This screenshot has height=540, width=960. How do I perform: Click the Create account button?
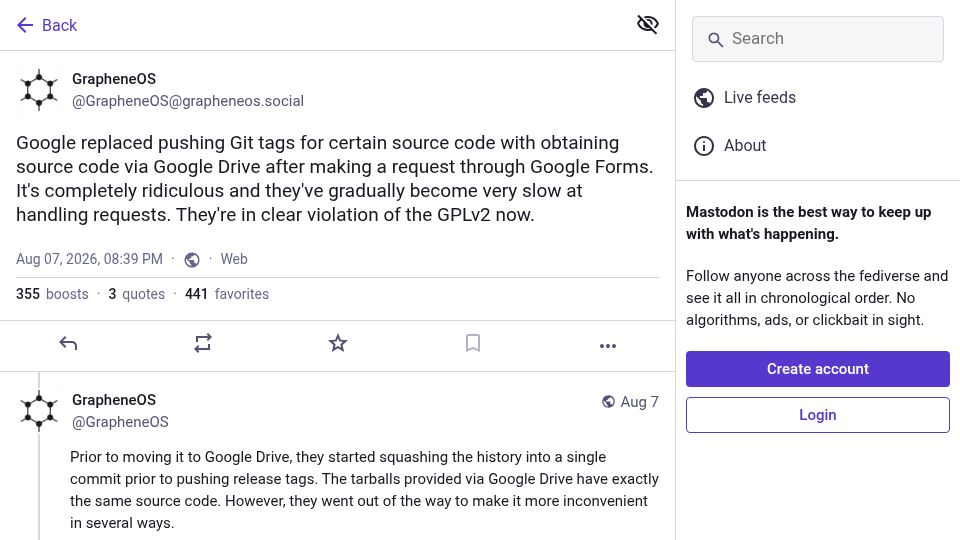[817, 369]
